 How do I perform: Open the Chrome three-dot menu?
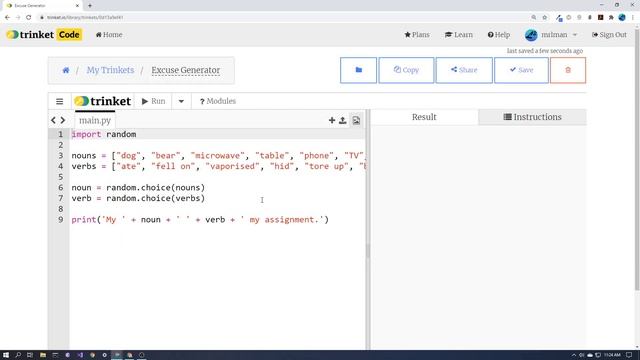point(633,18)
